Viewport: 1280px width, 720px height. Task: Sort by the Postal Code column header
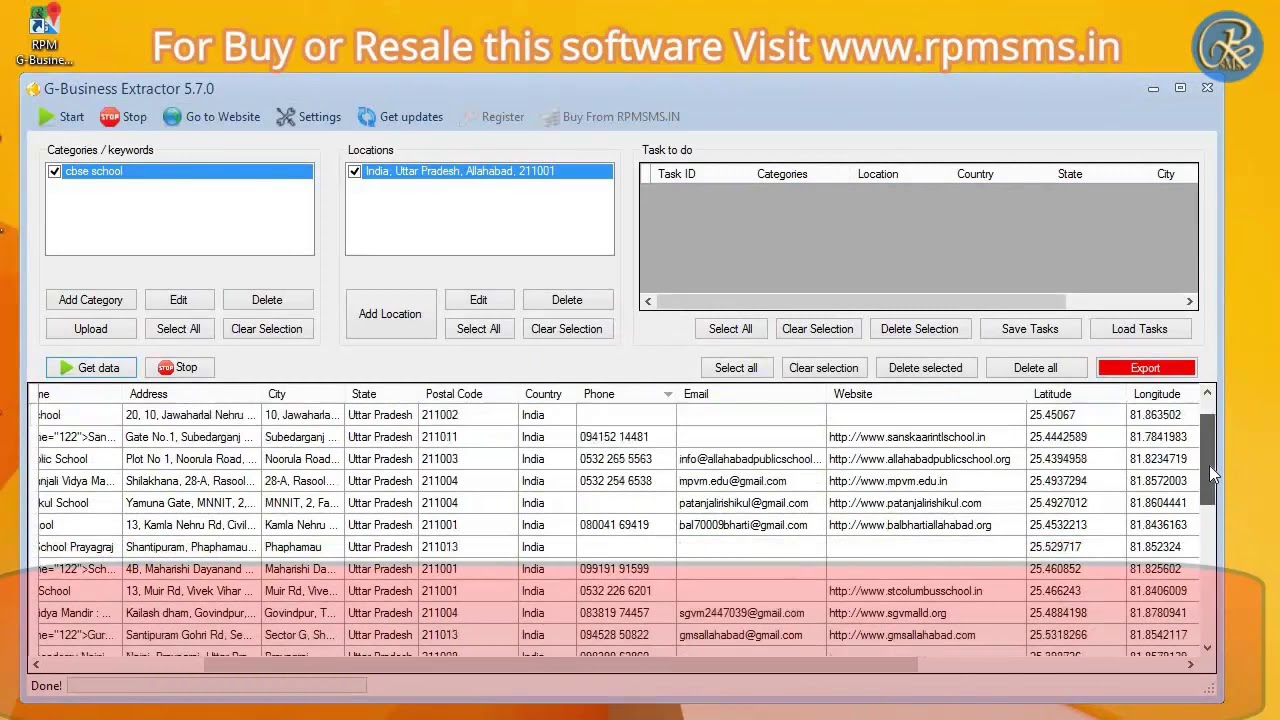(468, 395)
